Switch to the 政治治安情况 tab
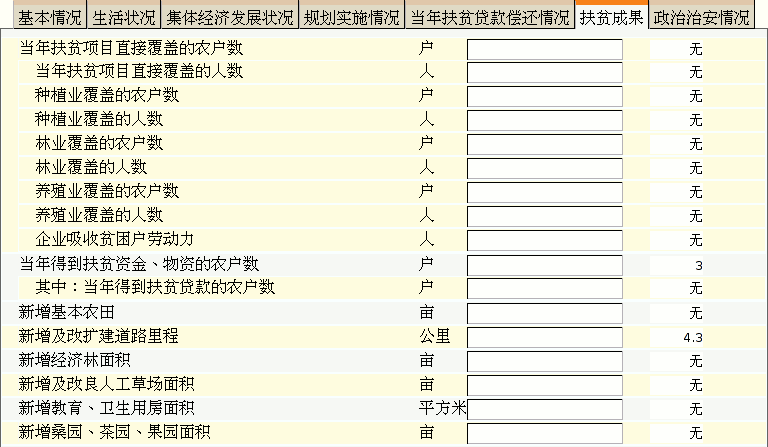This screenshot has width=768, height=447. pyautogui.click(x=701, y=18)
